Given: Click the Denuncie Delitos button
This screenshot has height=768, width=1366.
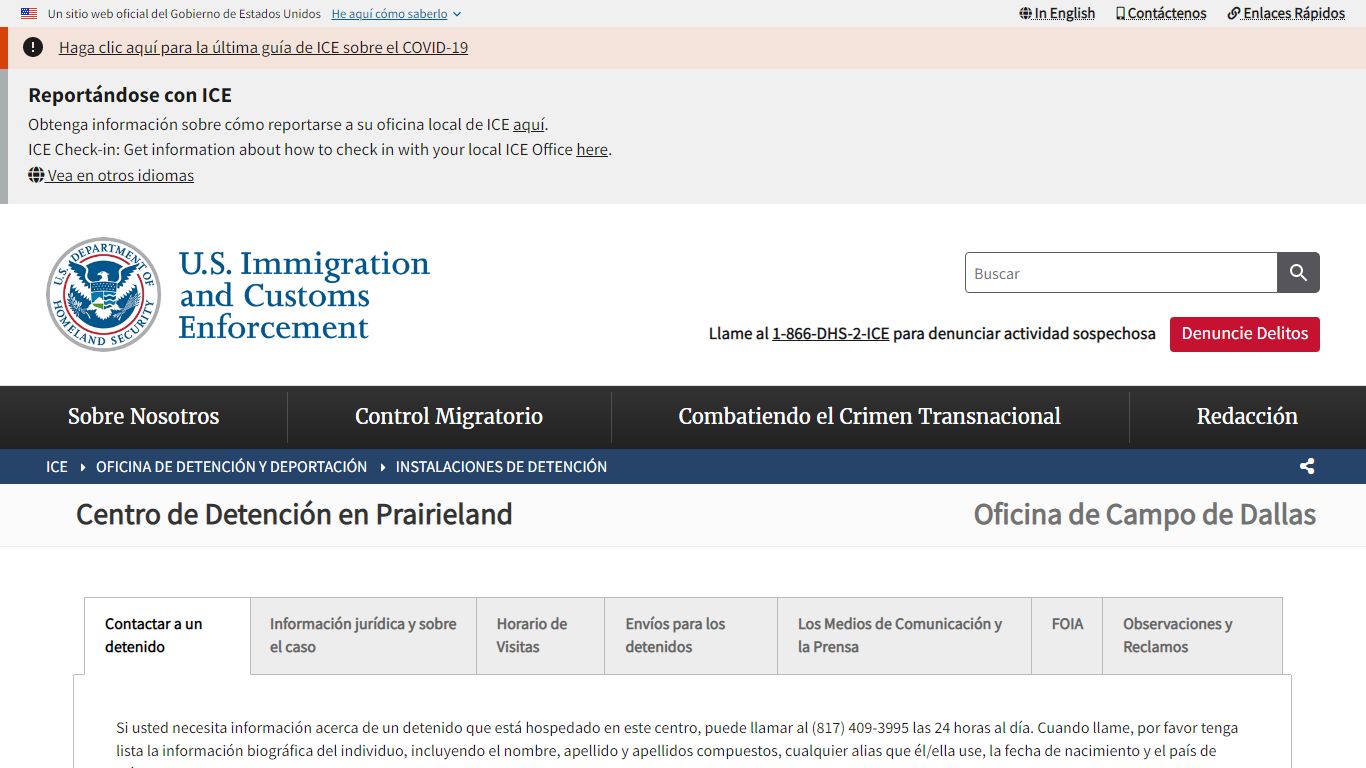Looking at the screenshot, I should pyautogui.click(x=1245, y=334).
